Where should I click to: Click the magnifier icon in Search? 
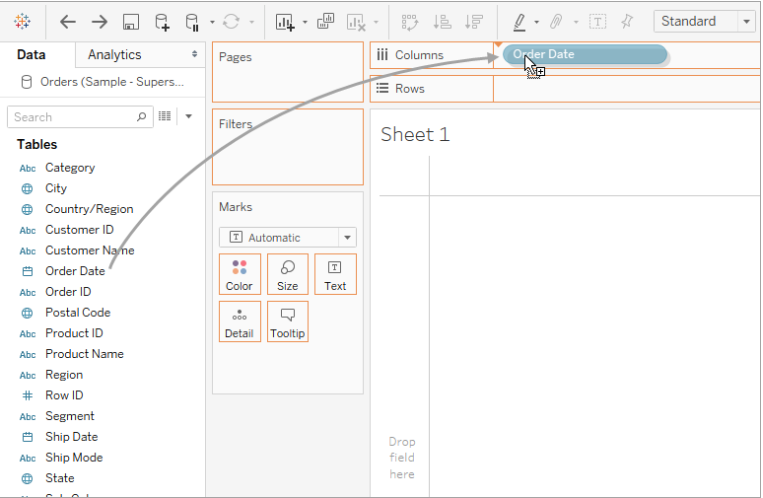[x=141, y=117]
